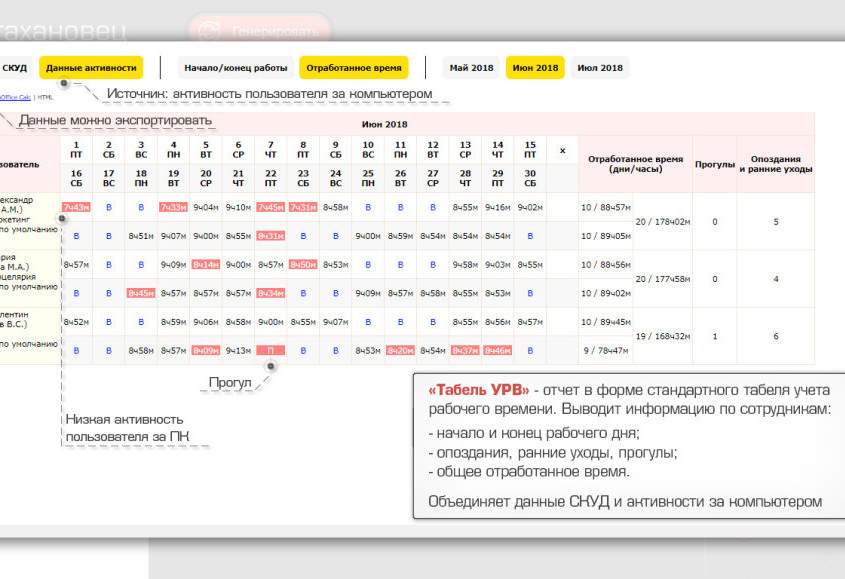Click the red П absence cell
The width and height of the screenshot is (845, 579).
tap(271, 350)
